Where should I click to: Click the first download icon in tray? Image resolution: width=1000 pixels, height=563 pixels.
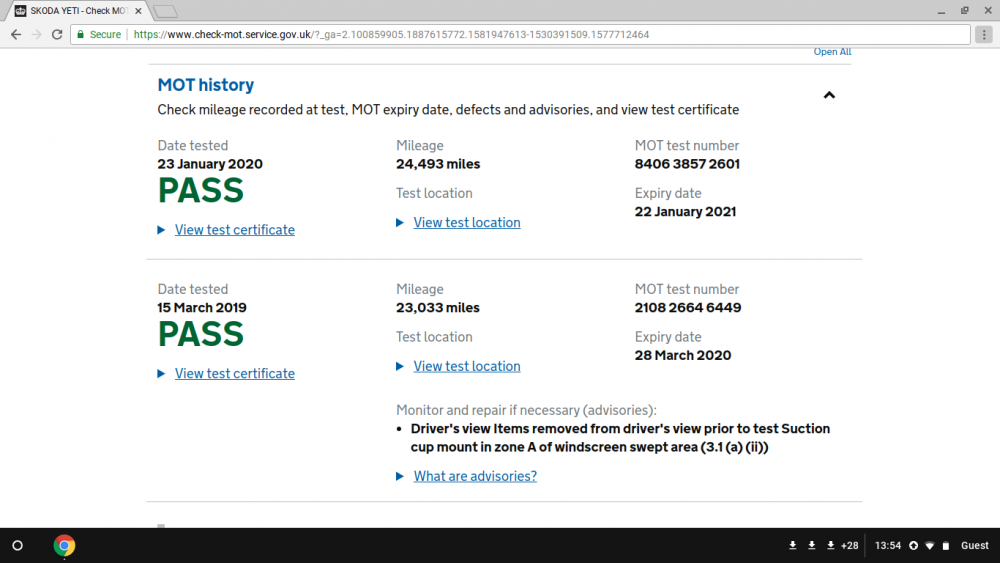coord(793,545)
